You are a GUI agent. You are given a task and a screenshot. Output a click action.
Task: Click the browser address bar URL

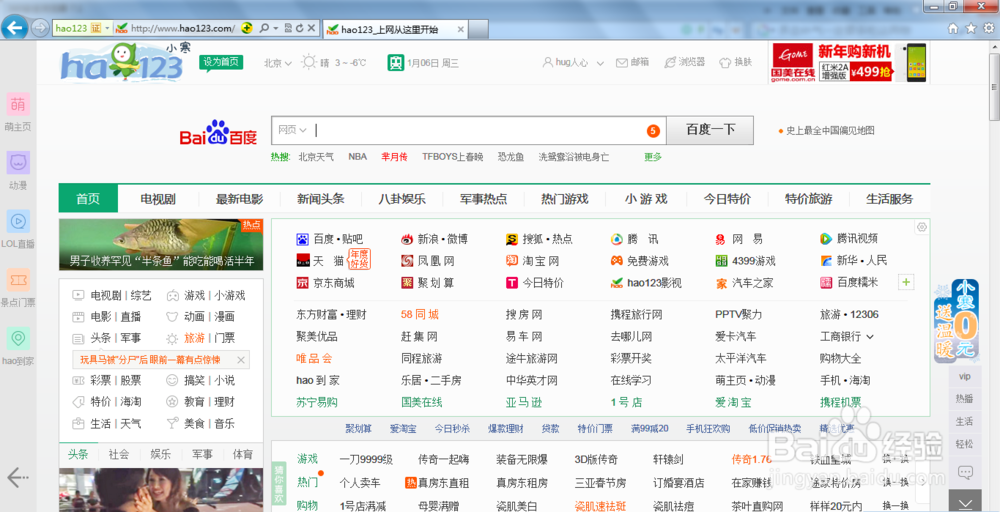[x=182, y=28]
